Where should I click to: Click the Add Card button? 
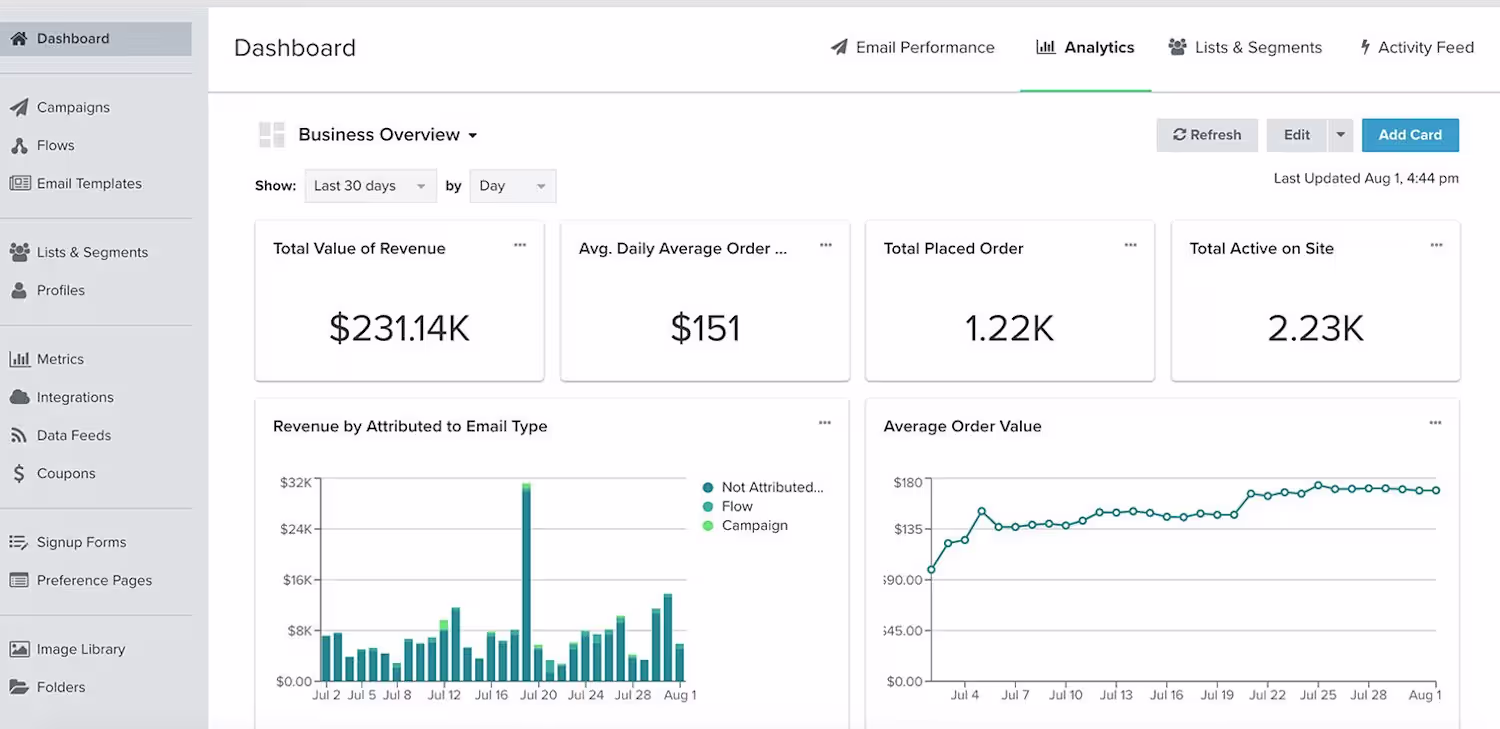coord(1410,135)
